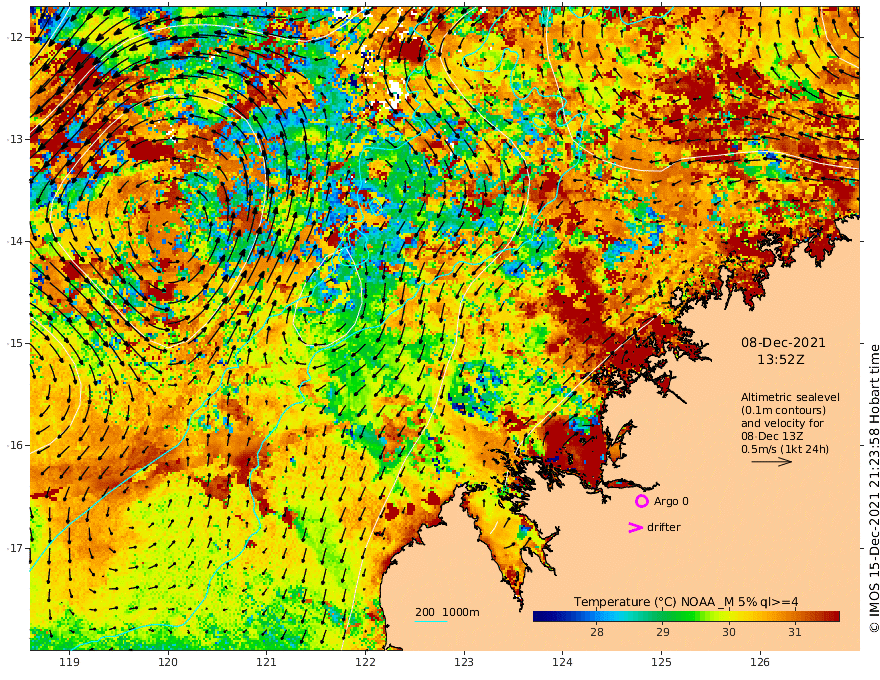This screenshot has width=880, height=680.
Task: Click the longitude axis label 123
Action: click(x=464, y=662)
